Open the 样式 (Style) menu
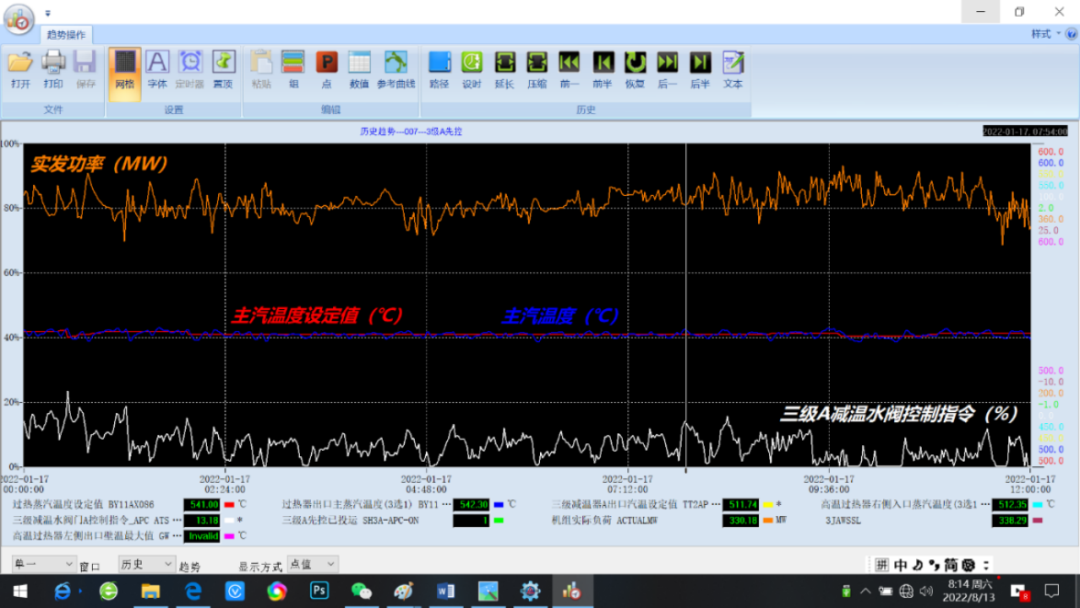This screenshot has width=1080, height=608. 1044,34
